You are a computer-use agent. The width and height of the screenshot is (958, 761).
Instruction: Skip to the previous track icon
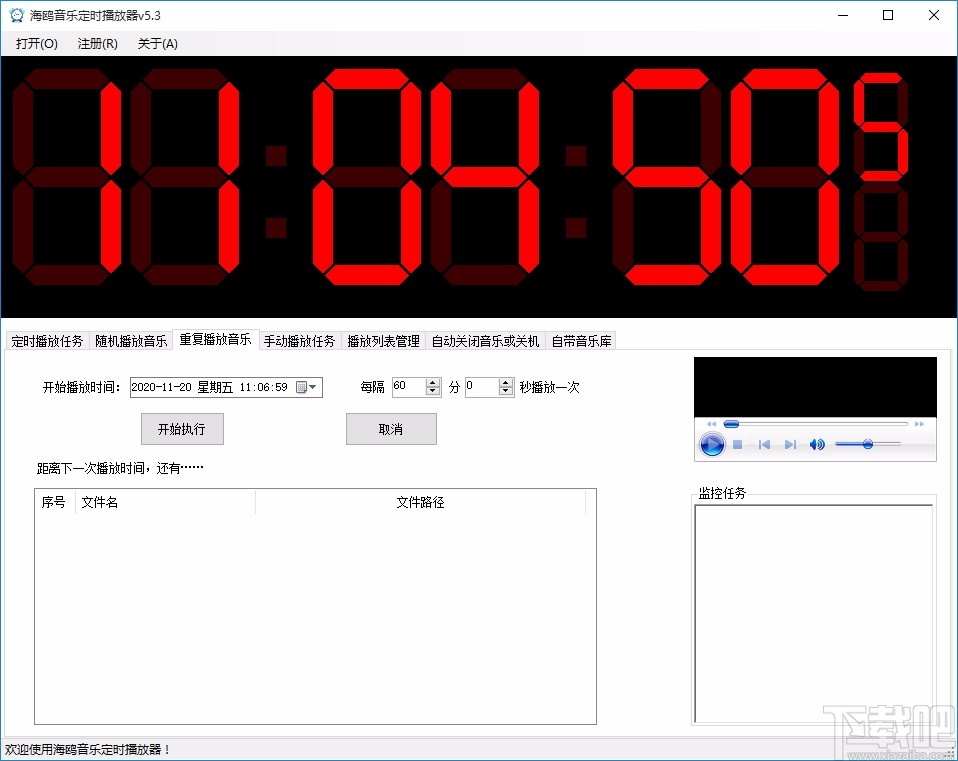pos(765,443)
